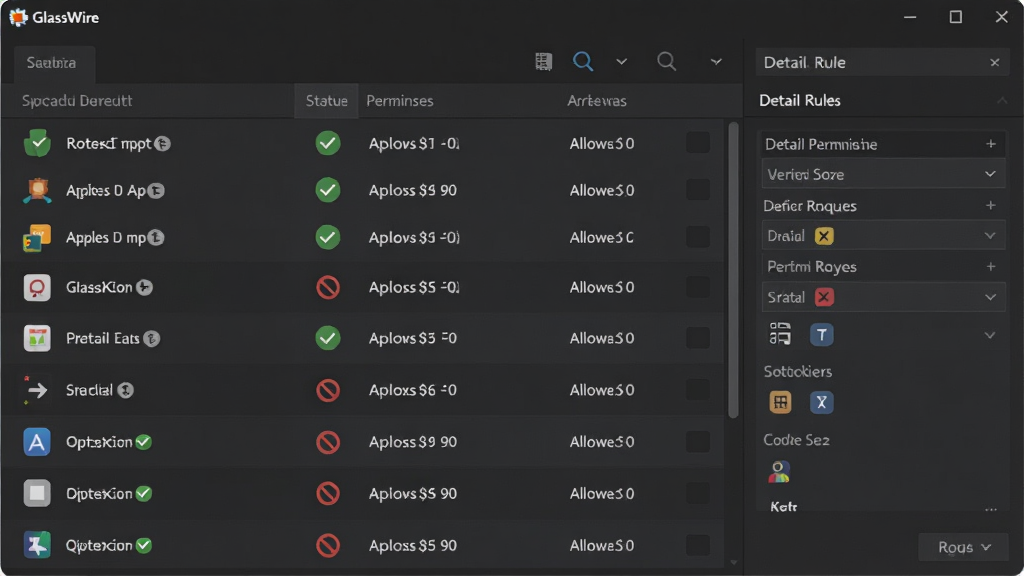Toggle the checkbox in the Apples D mp row
This screenshot has width=1024, height=576.
click(x=698, y=237)
